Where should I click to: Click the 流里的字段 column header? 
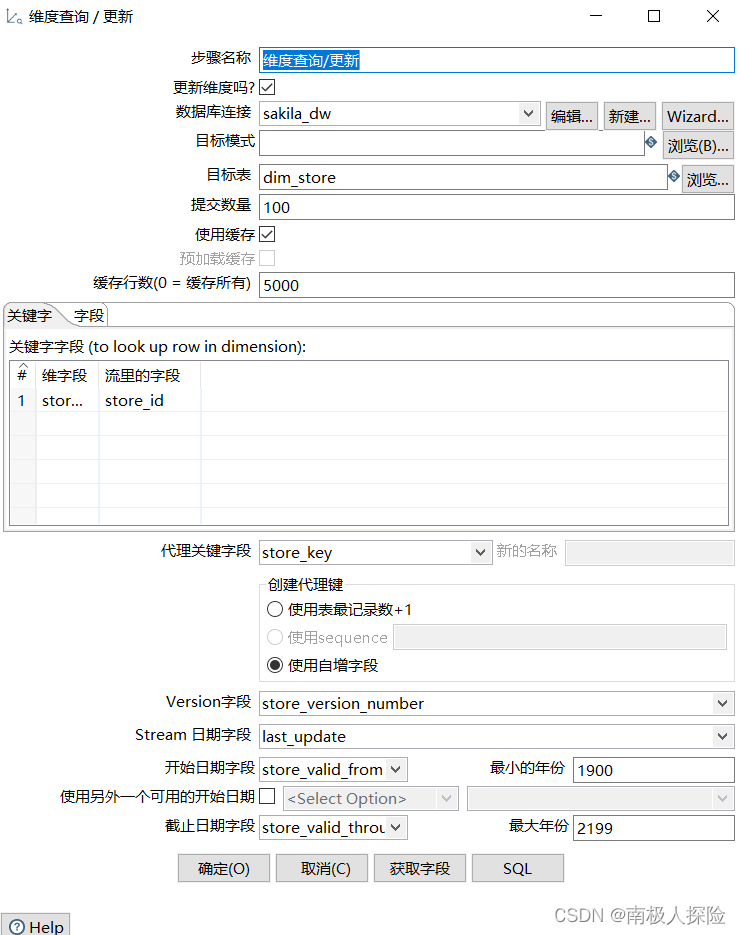[x=150, y=375]
